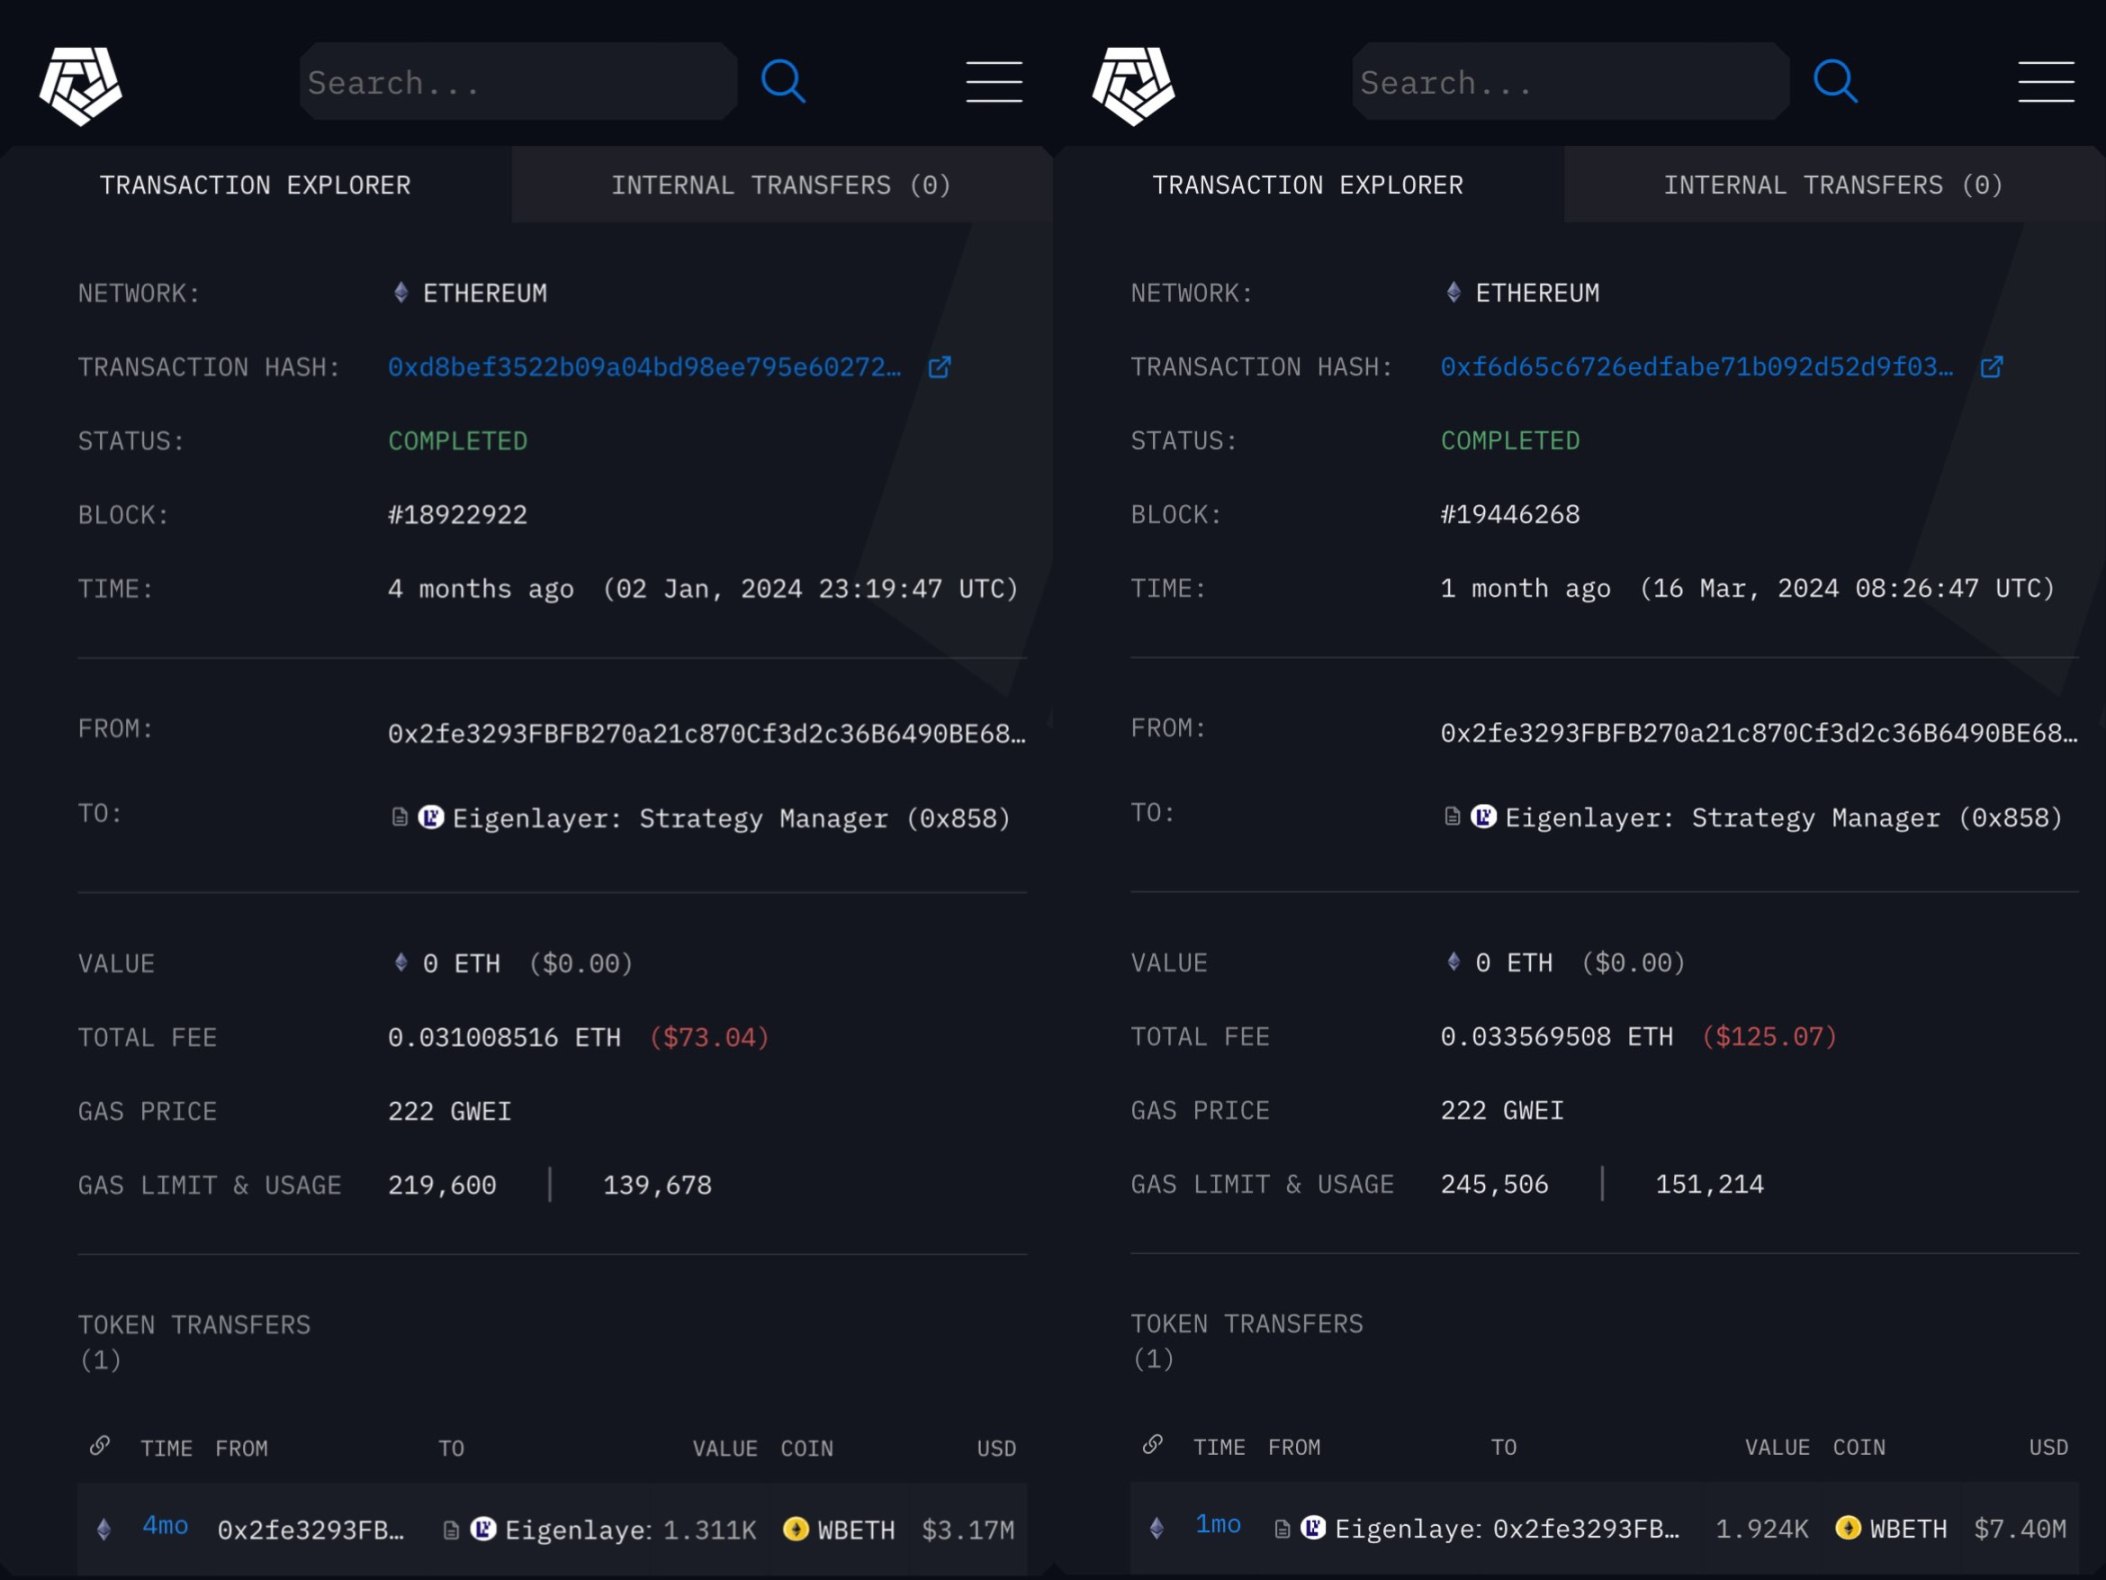Open external link for hash 0xd8bef3522b...

(939, 367)
